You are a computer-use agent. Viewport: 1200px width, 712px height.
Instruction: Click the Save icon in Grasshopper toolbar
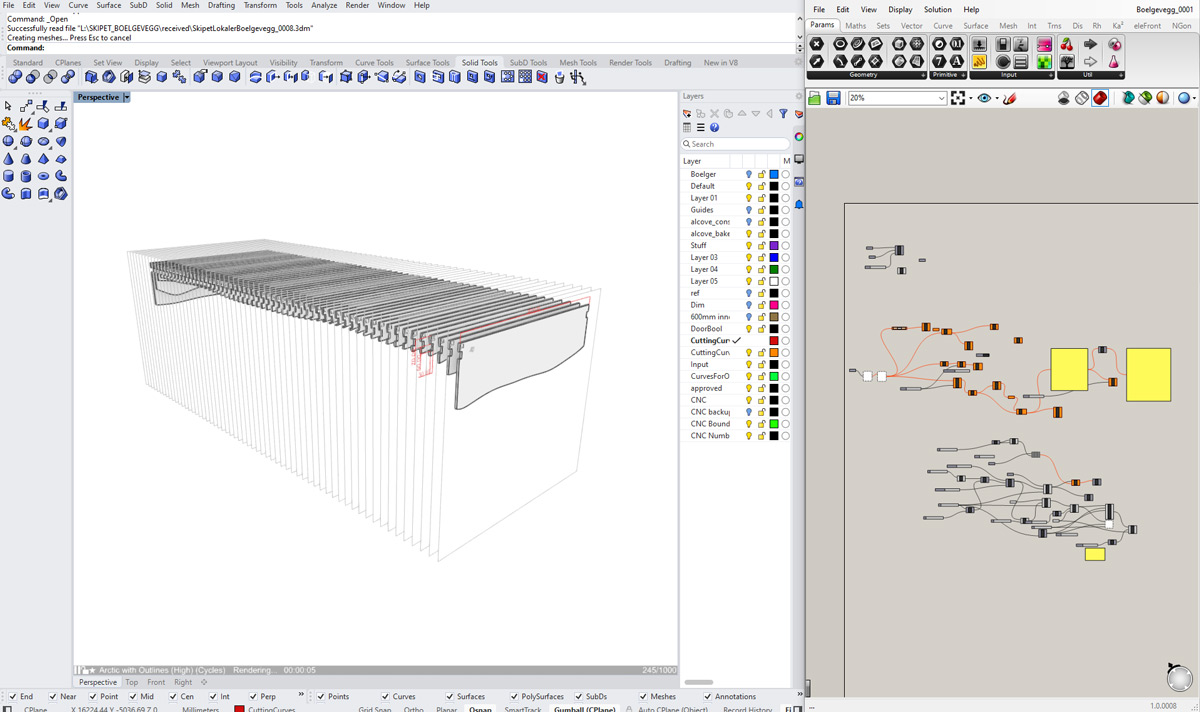tap(834, 97)
